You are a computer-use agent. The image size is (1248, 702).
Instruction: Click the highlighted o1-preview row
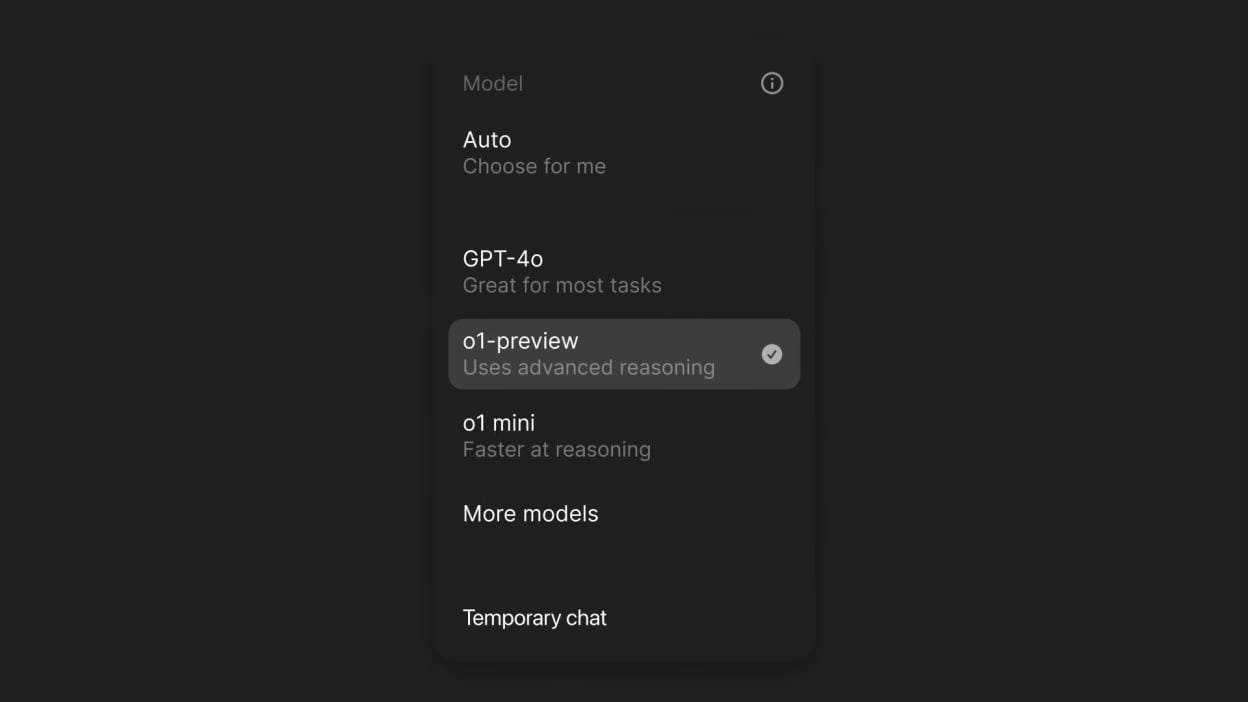click(x=624, y=354)
